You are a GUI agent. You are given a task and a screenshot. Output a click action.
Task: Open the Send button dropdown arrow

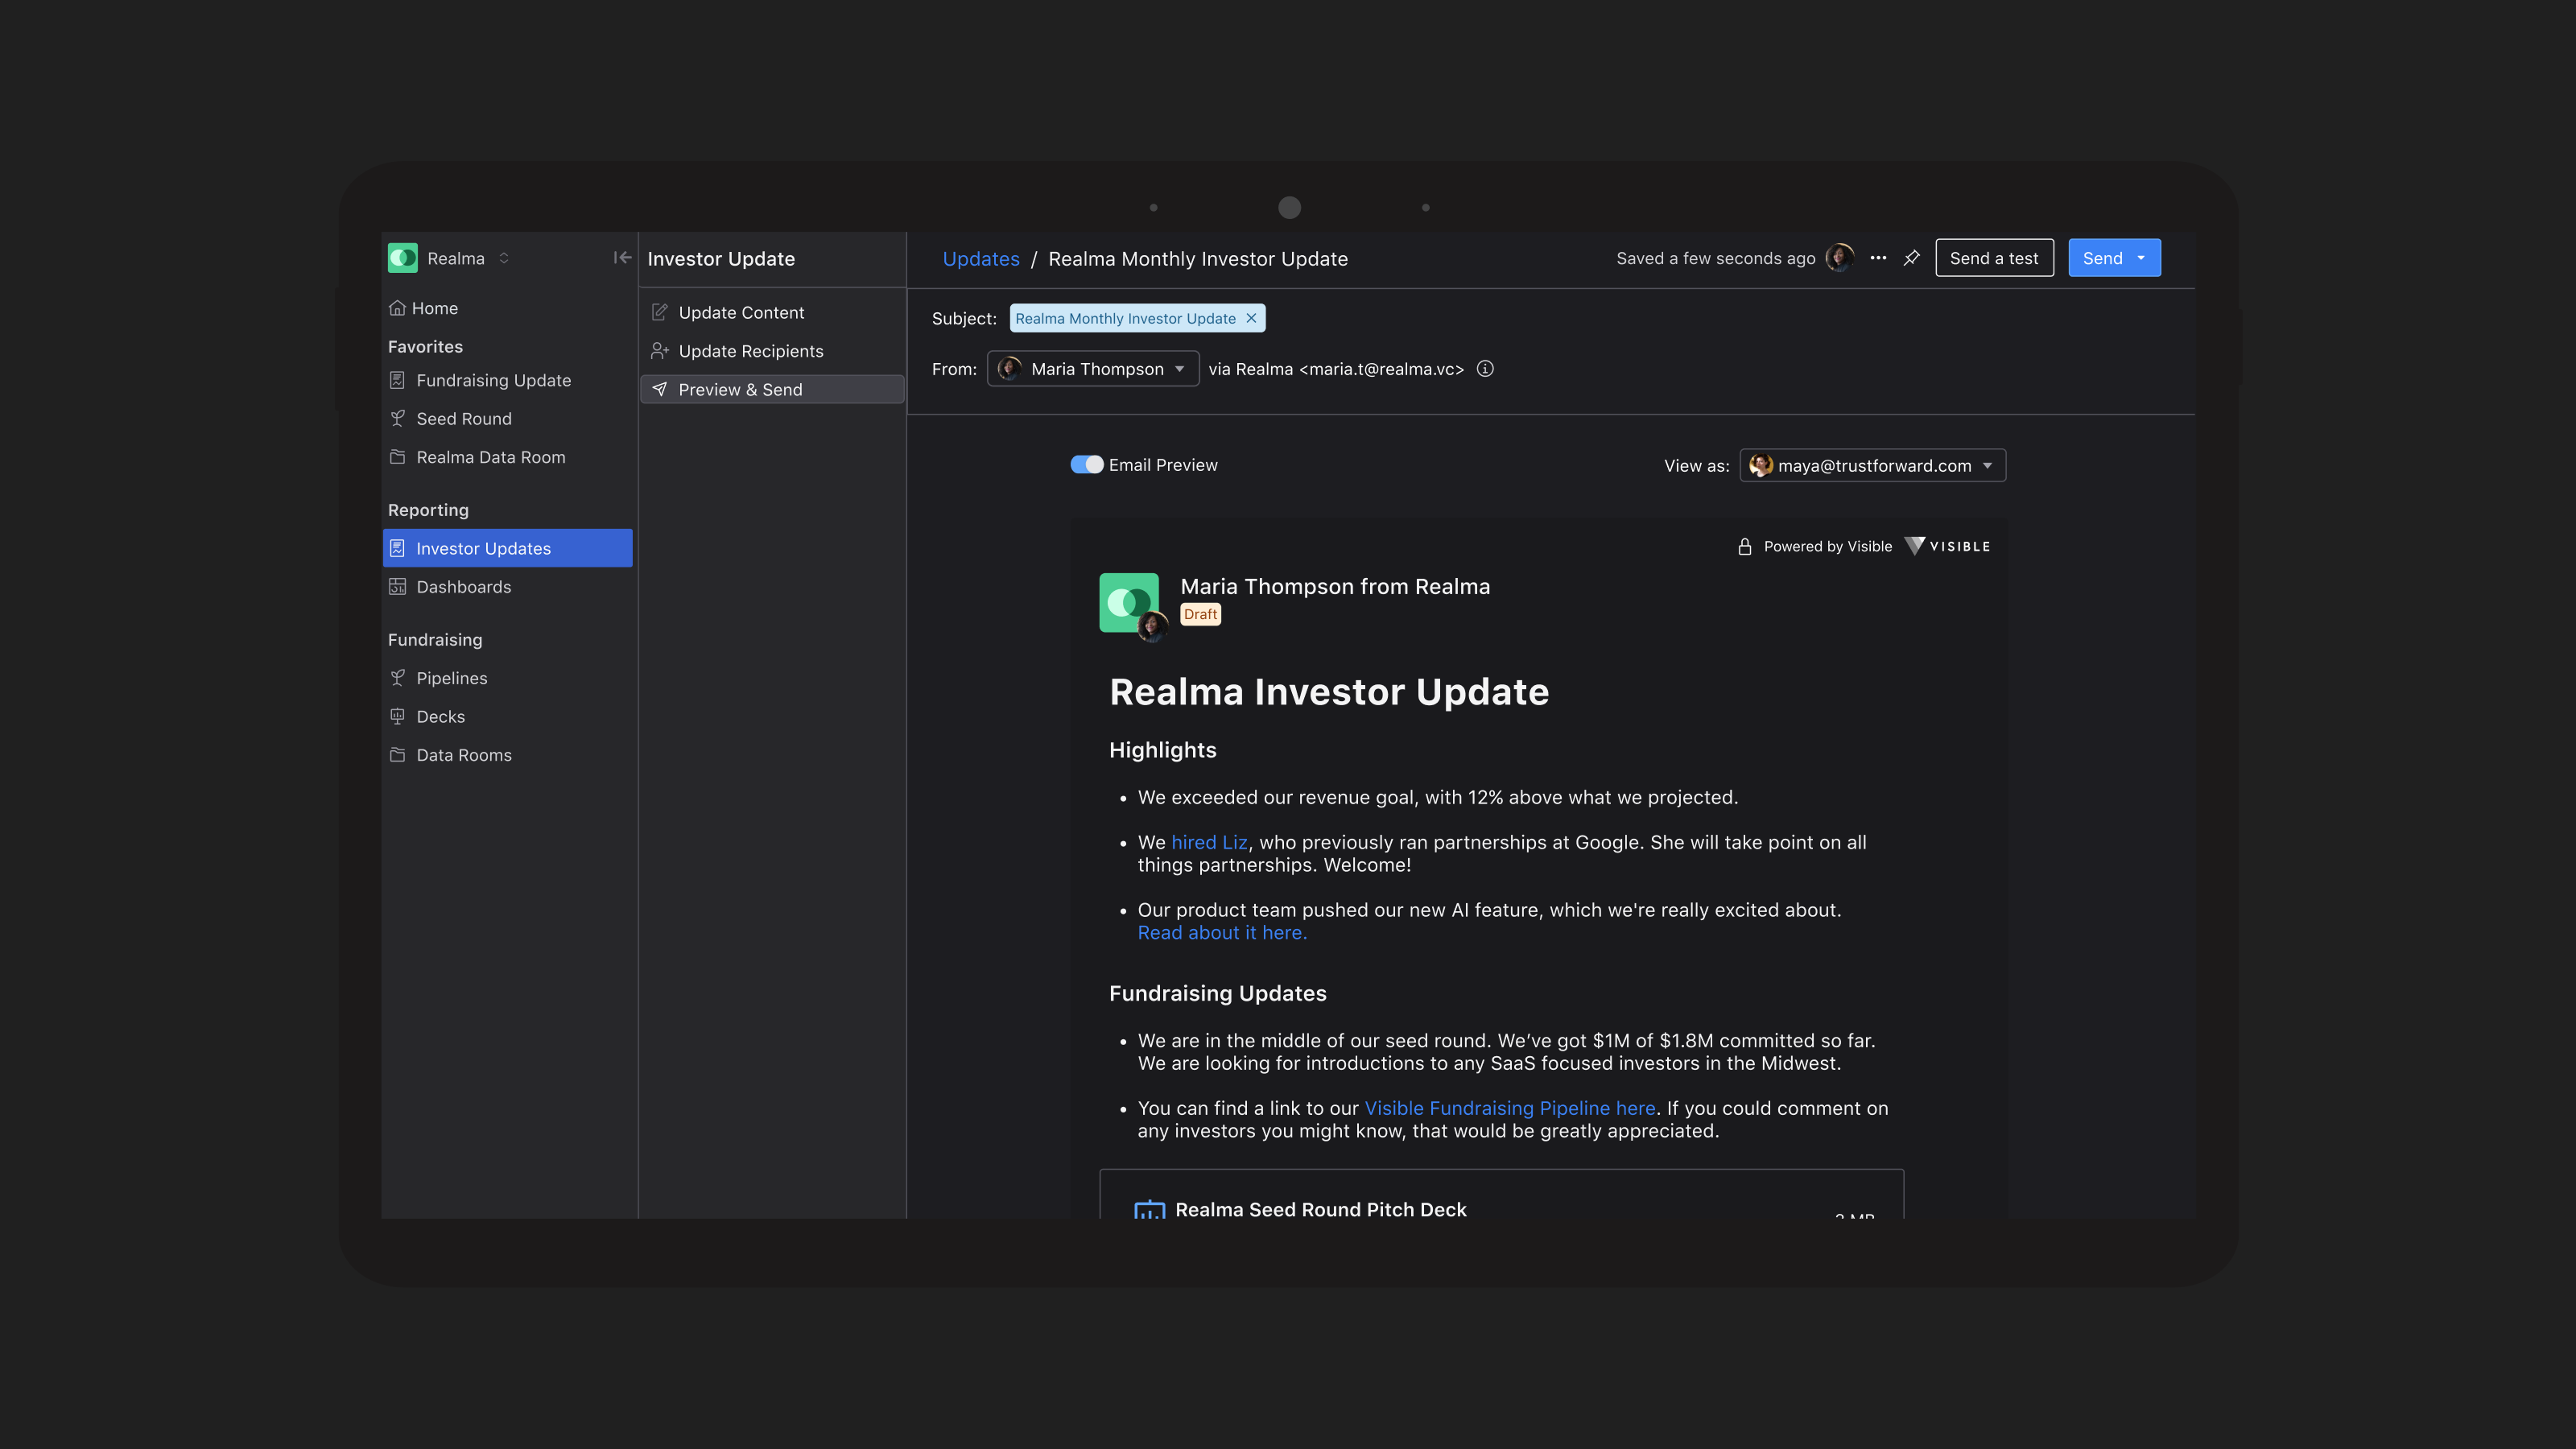click(x=2141, y=258)
